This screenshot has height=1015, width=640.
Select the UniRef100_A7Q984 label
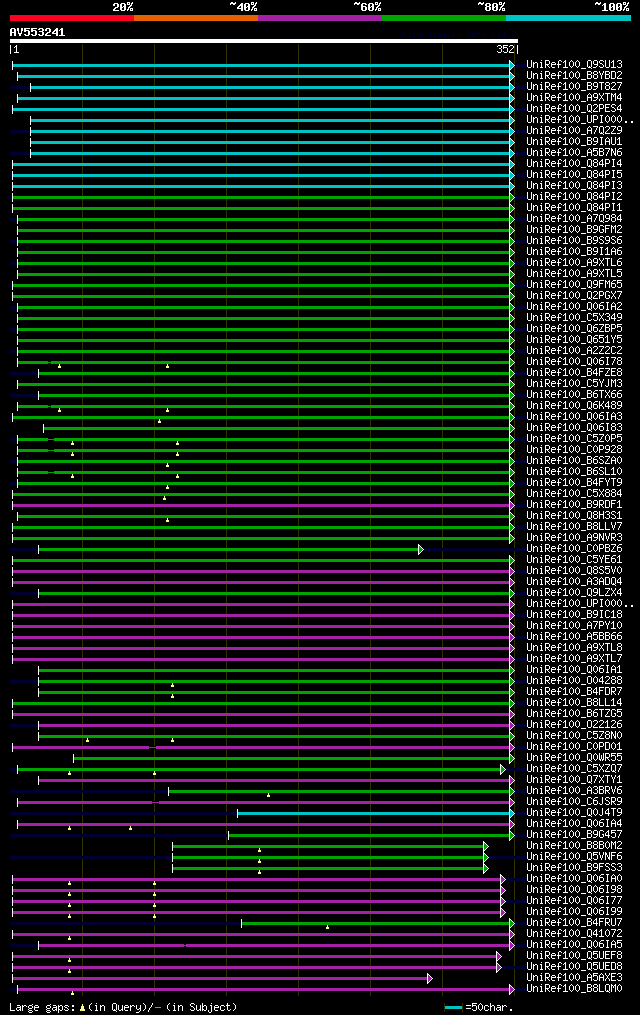click(x=574, y=219)
